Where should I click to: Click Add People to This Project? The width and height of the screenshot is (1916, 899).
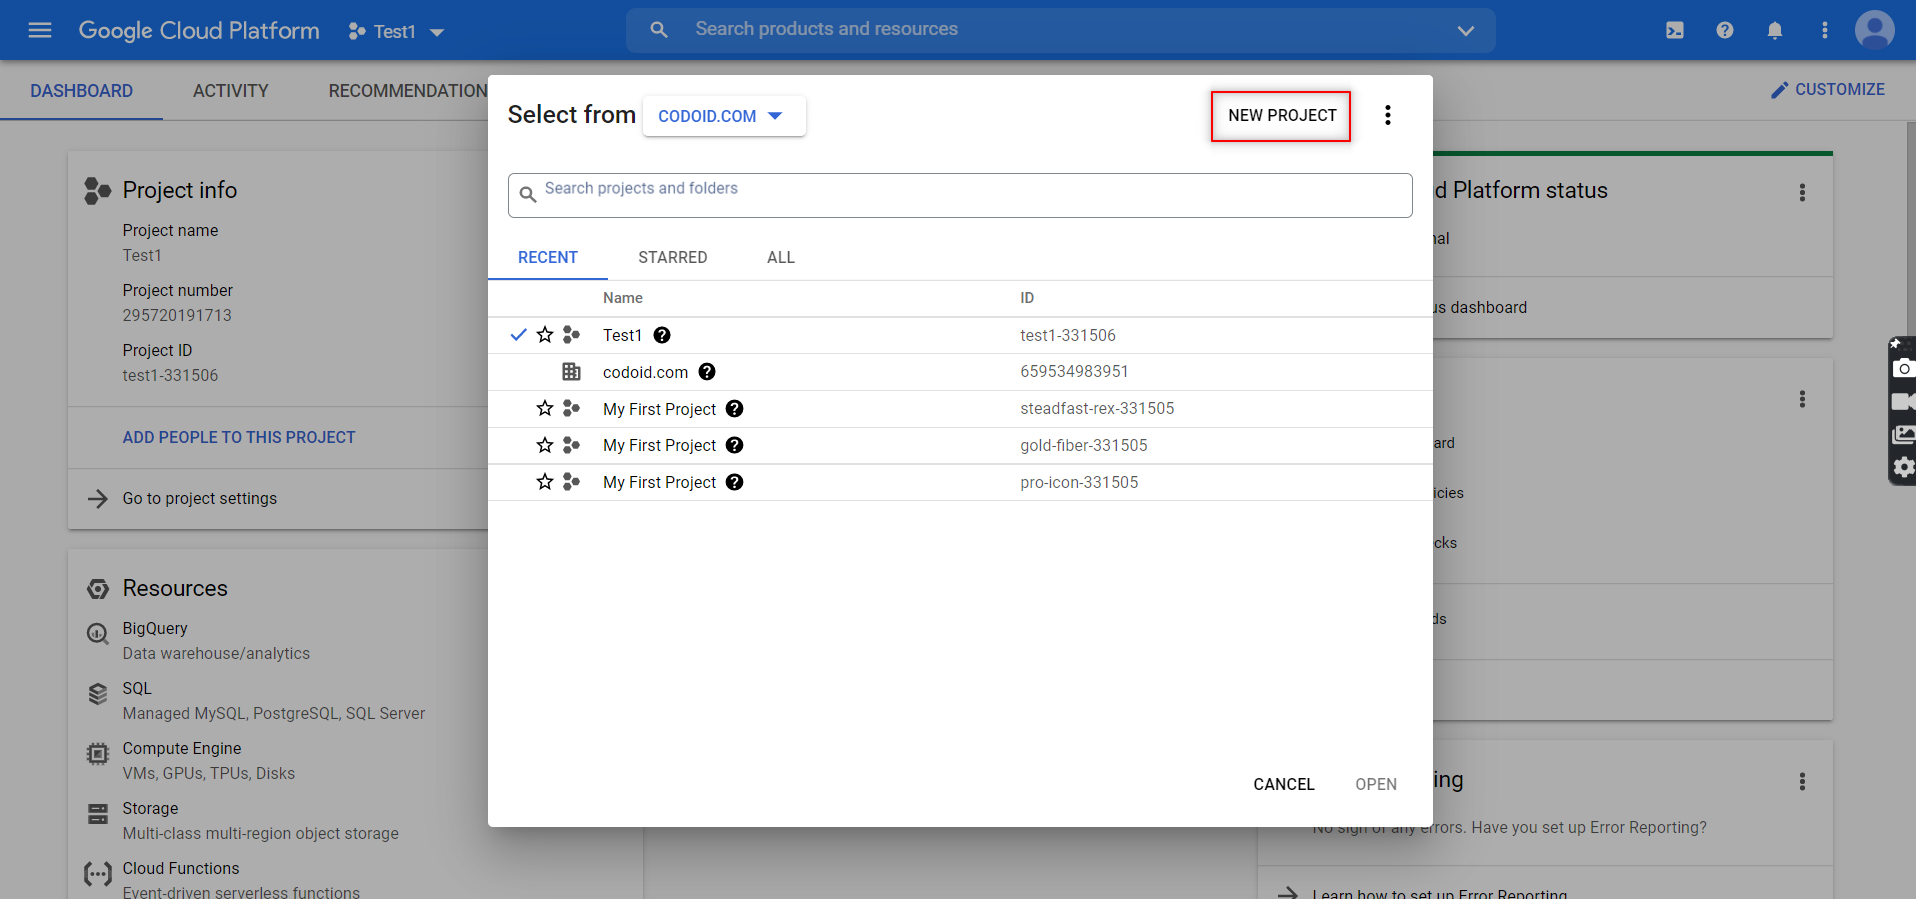pyautogui.click(x=239, y=437)
